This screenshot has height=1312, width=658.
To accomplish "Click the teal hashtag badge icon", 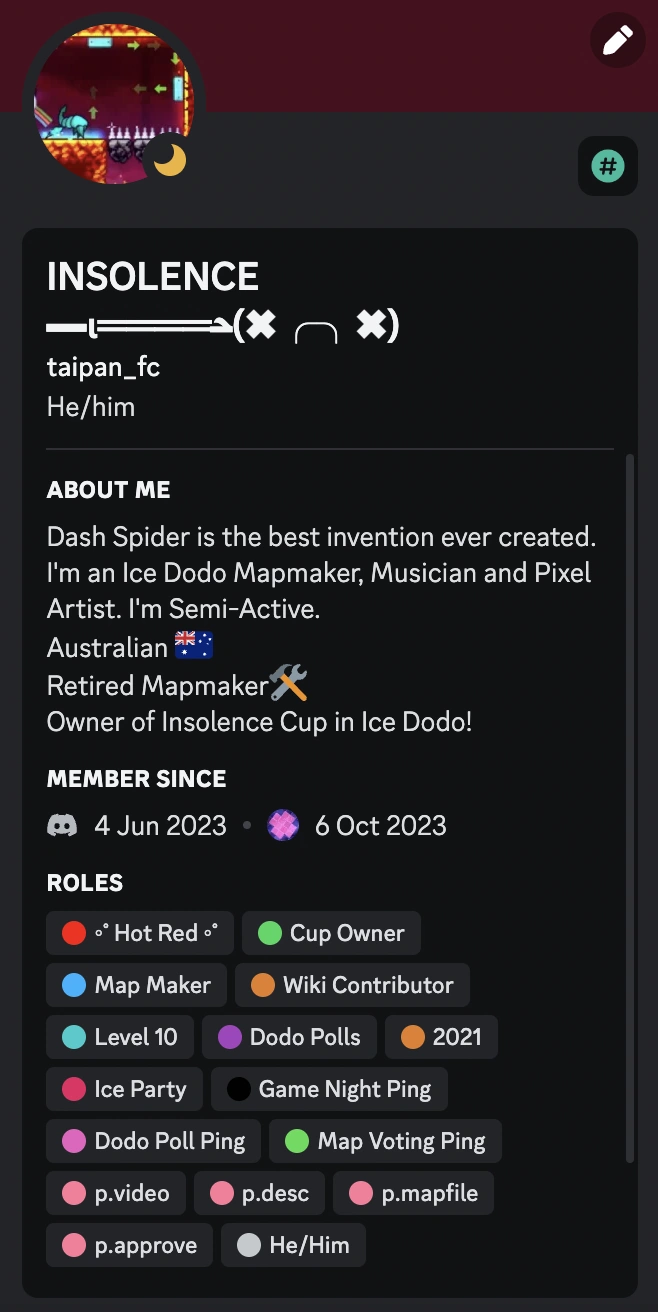I will click(608, 166).
